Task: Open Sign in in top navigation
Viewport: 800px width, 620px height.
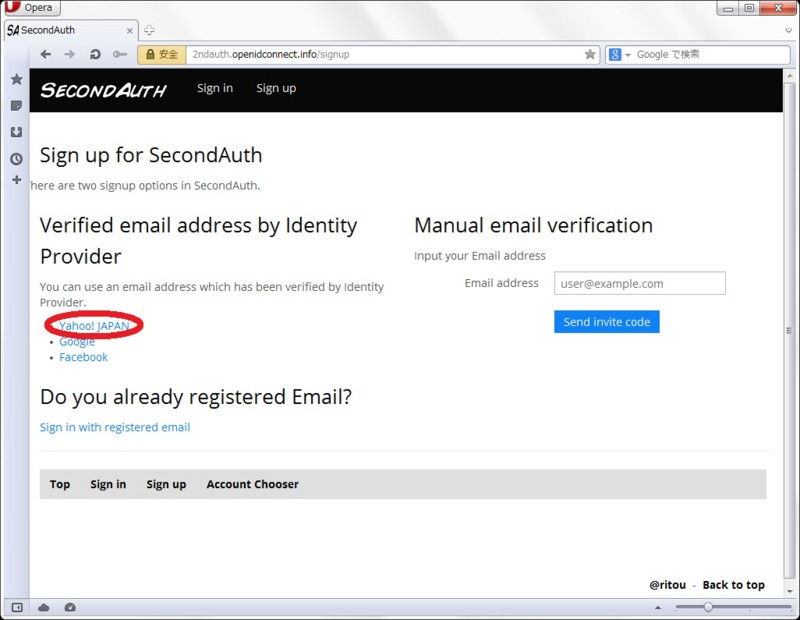Action: click(x=215, y=88)
